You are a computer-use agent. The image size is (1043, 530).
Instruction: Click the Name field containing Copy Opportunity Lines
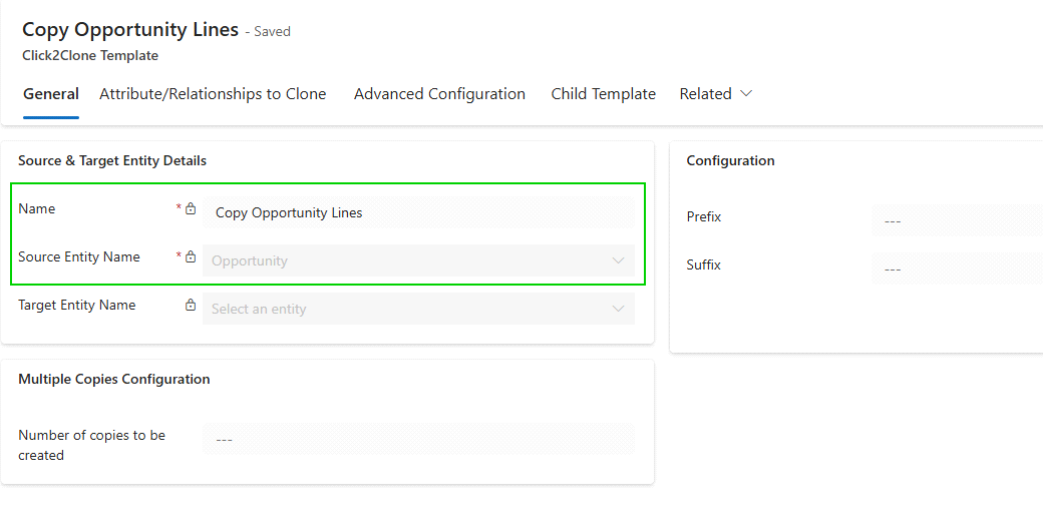418,213
